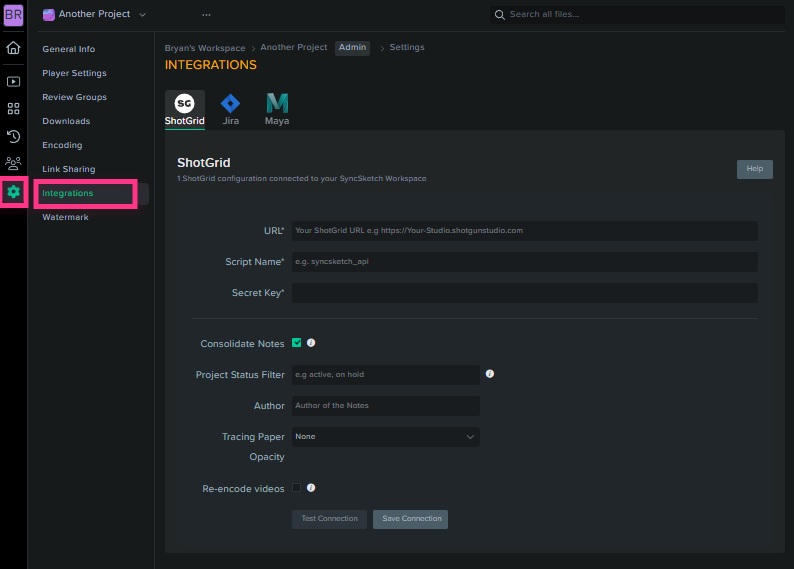Show info for Re-encode videos
This screenshot has height=569, width=794.
tap(311, 487)
